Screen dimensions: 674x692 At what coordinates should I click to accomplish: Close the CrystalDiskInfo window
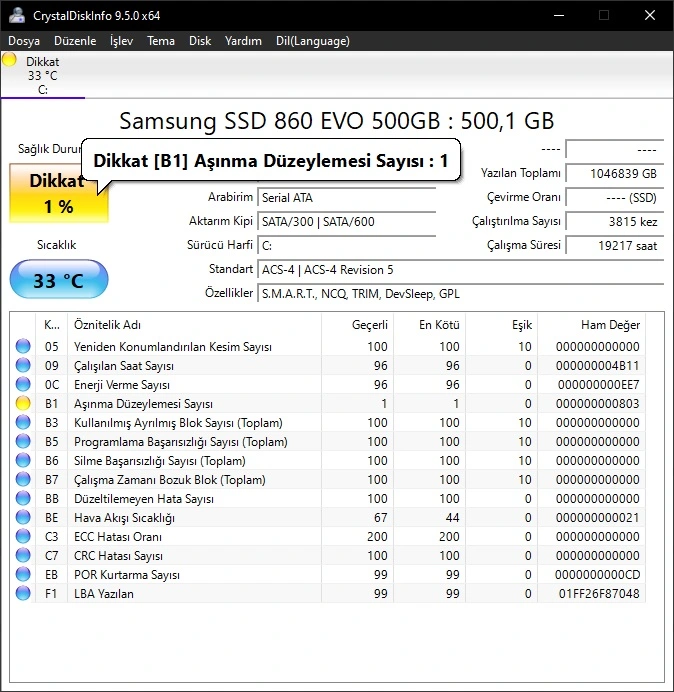(650, 15)
